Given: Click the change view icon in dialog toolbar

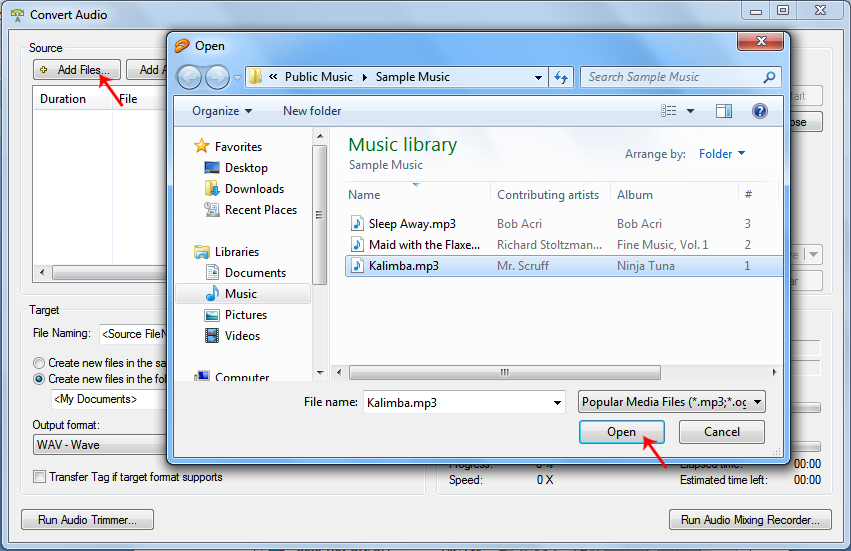Looking at the screenshot, I should pos(668,111).
